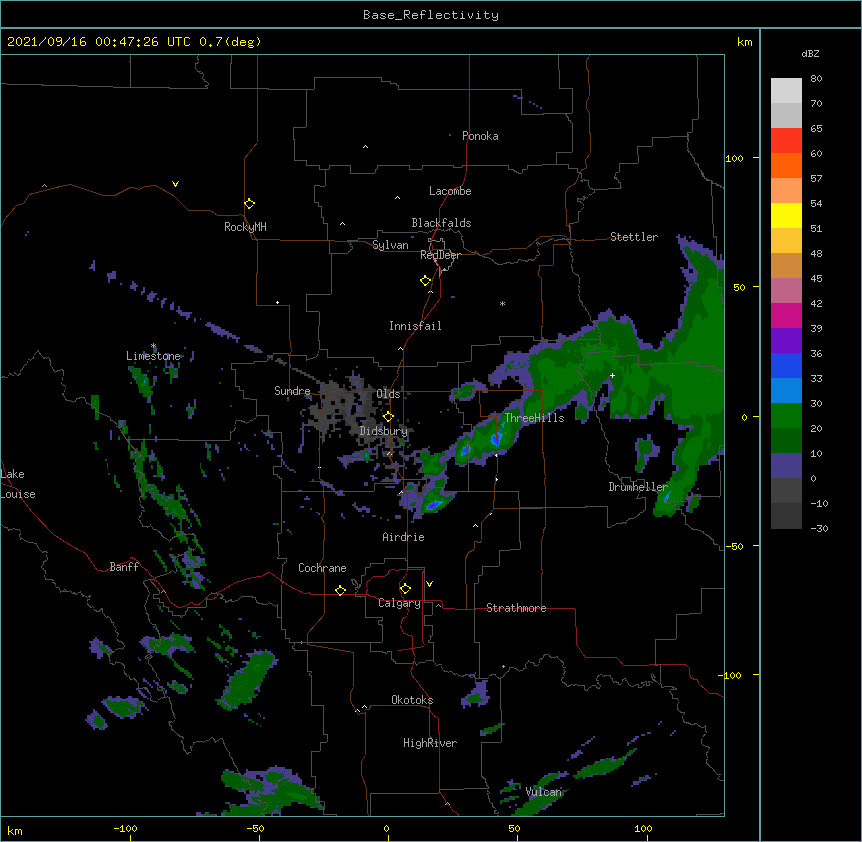Click the Drumheller label

point(638,487)
